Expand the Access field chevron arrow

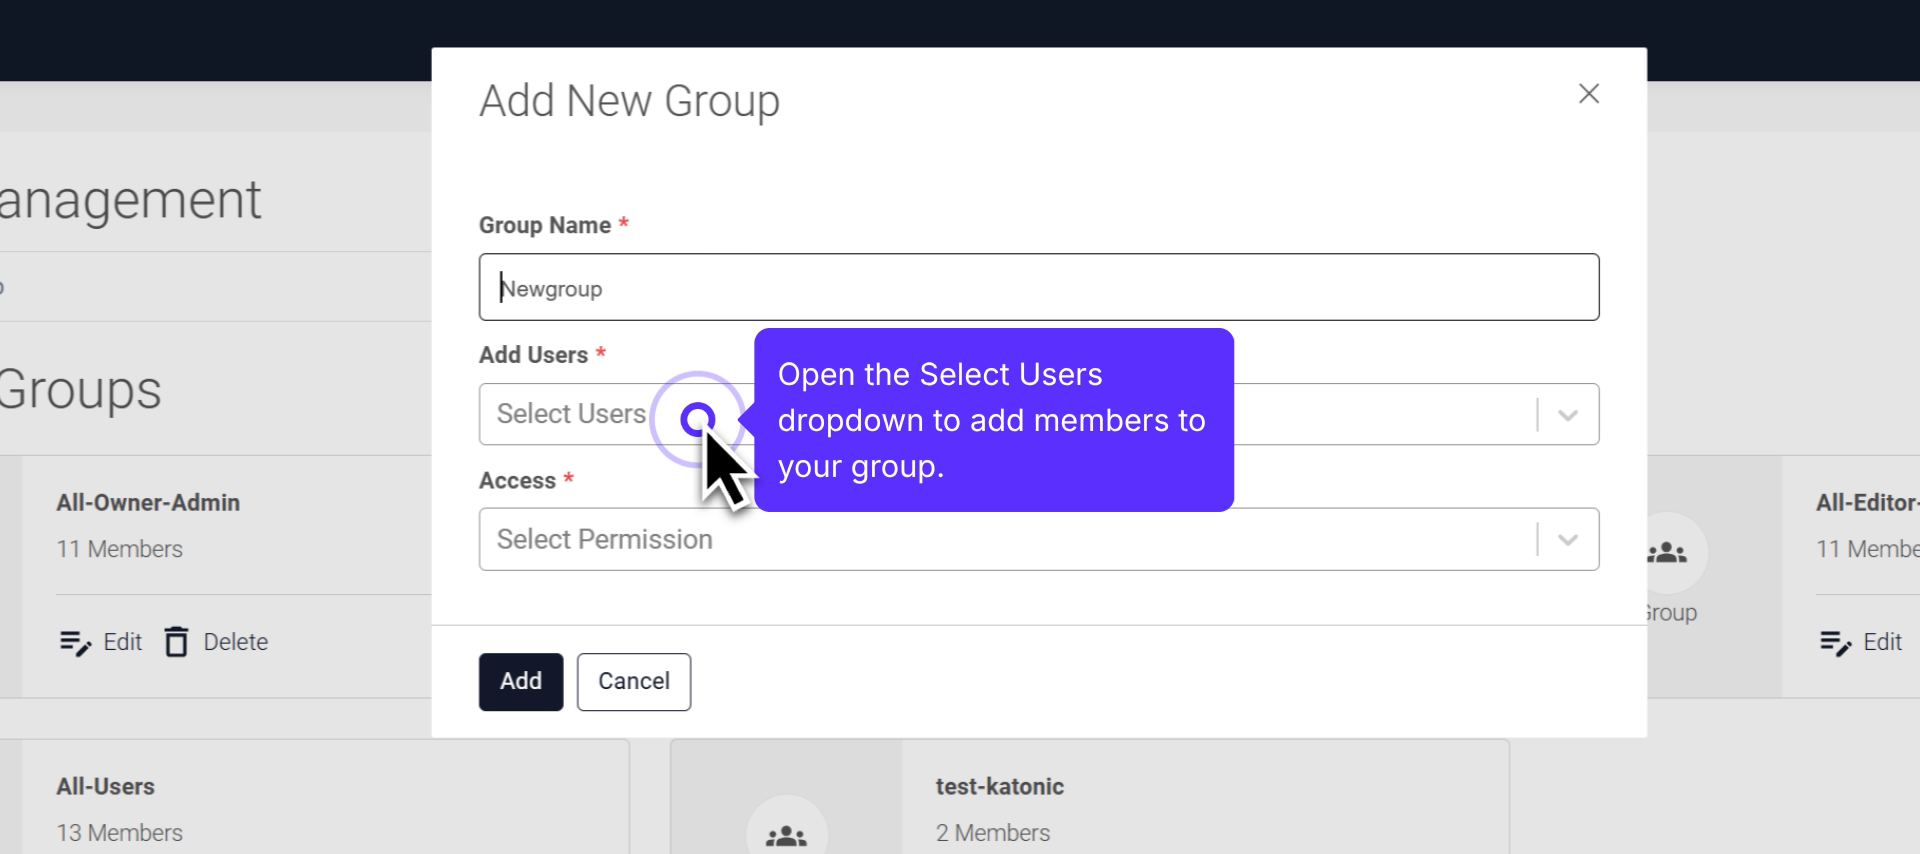[1567, 540]
